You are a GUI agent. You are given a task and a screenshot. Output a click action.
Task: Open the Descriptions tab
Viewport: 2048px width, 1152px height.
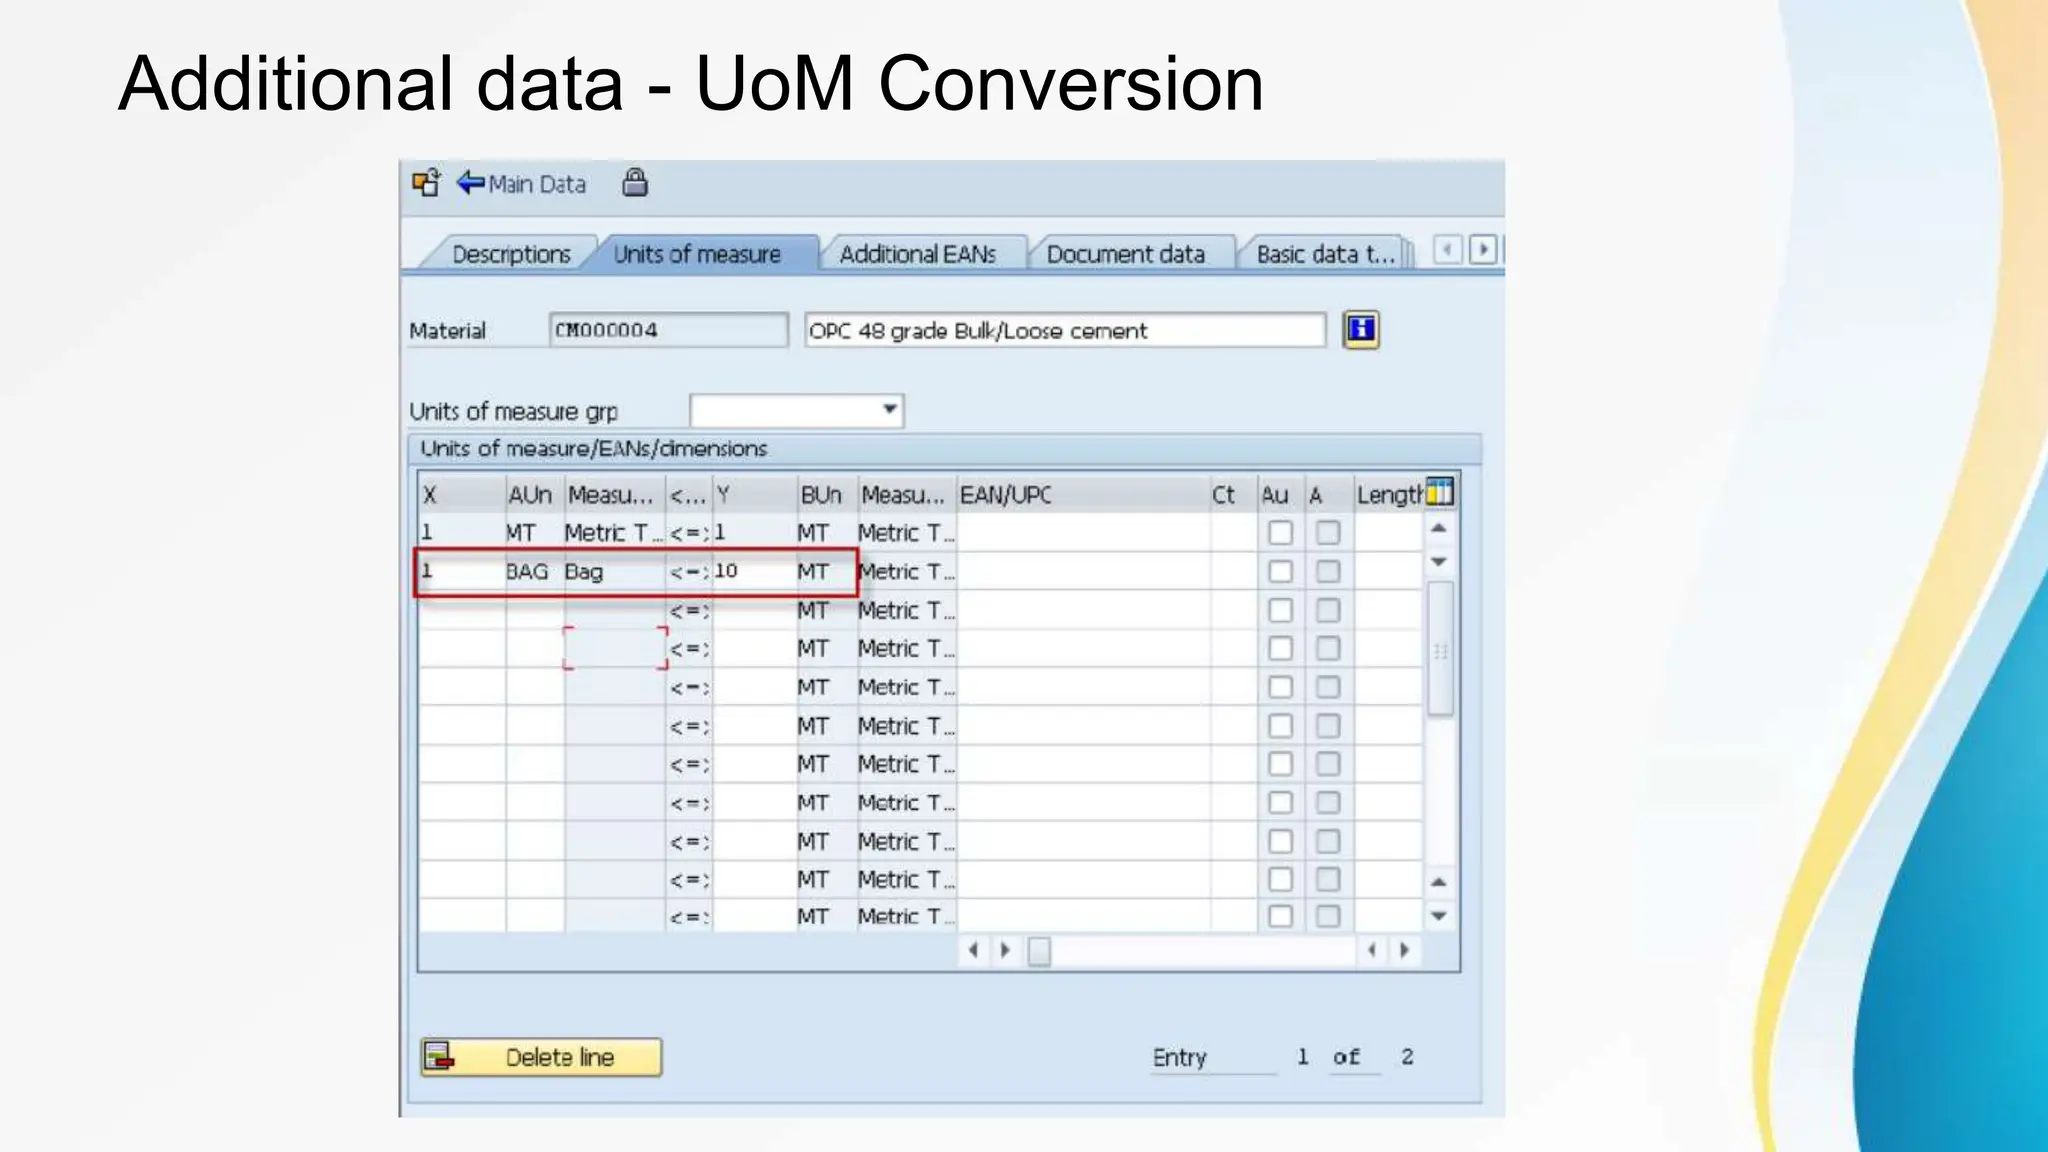tap(511, 254)
